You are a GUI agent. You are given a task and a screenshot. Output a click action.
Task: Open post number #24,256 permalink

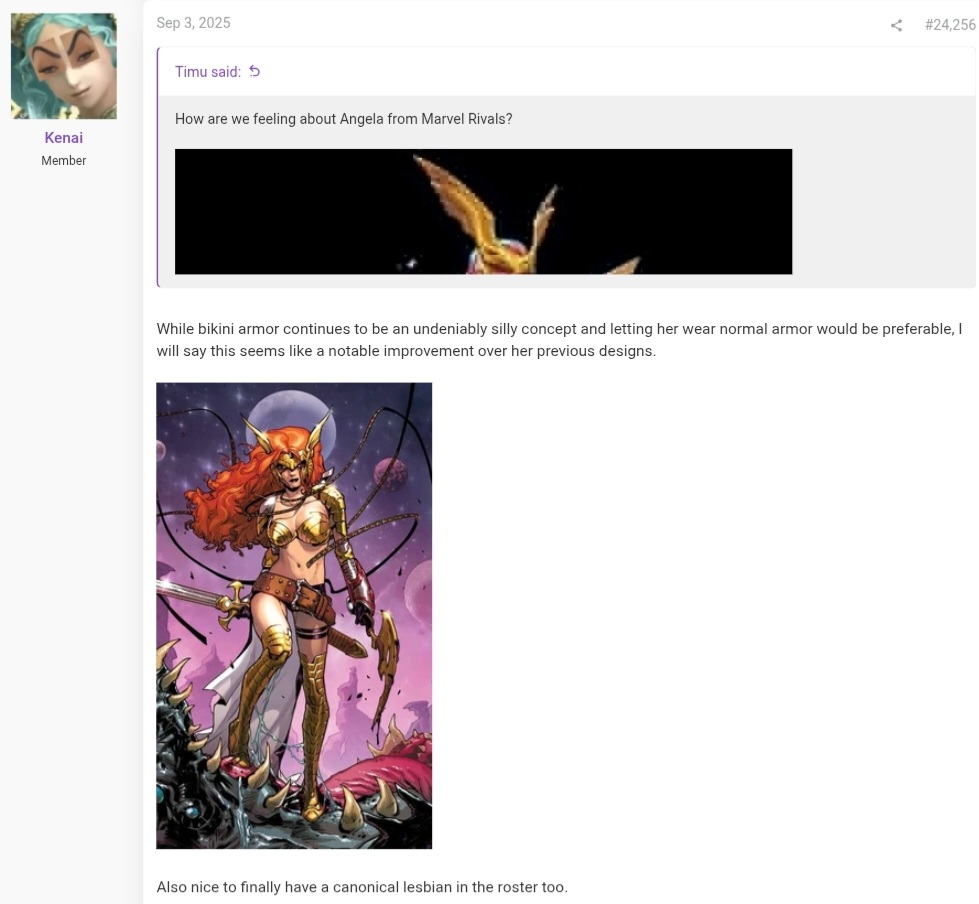point(950,24)
